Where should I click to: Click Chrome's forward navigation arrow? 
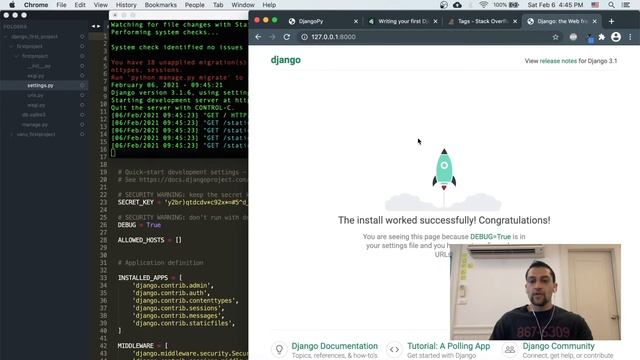click(272, 37)
